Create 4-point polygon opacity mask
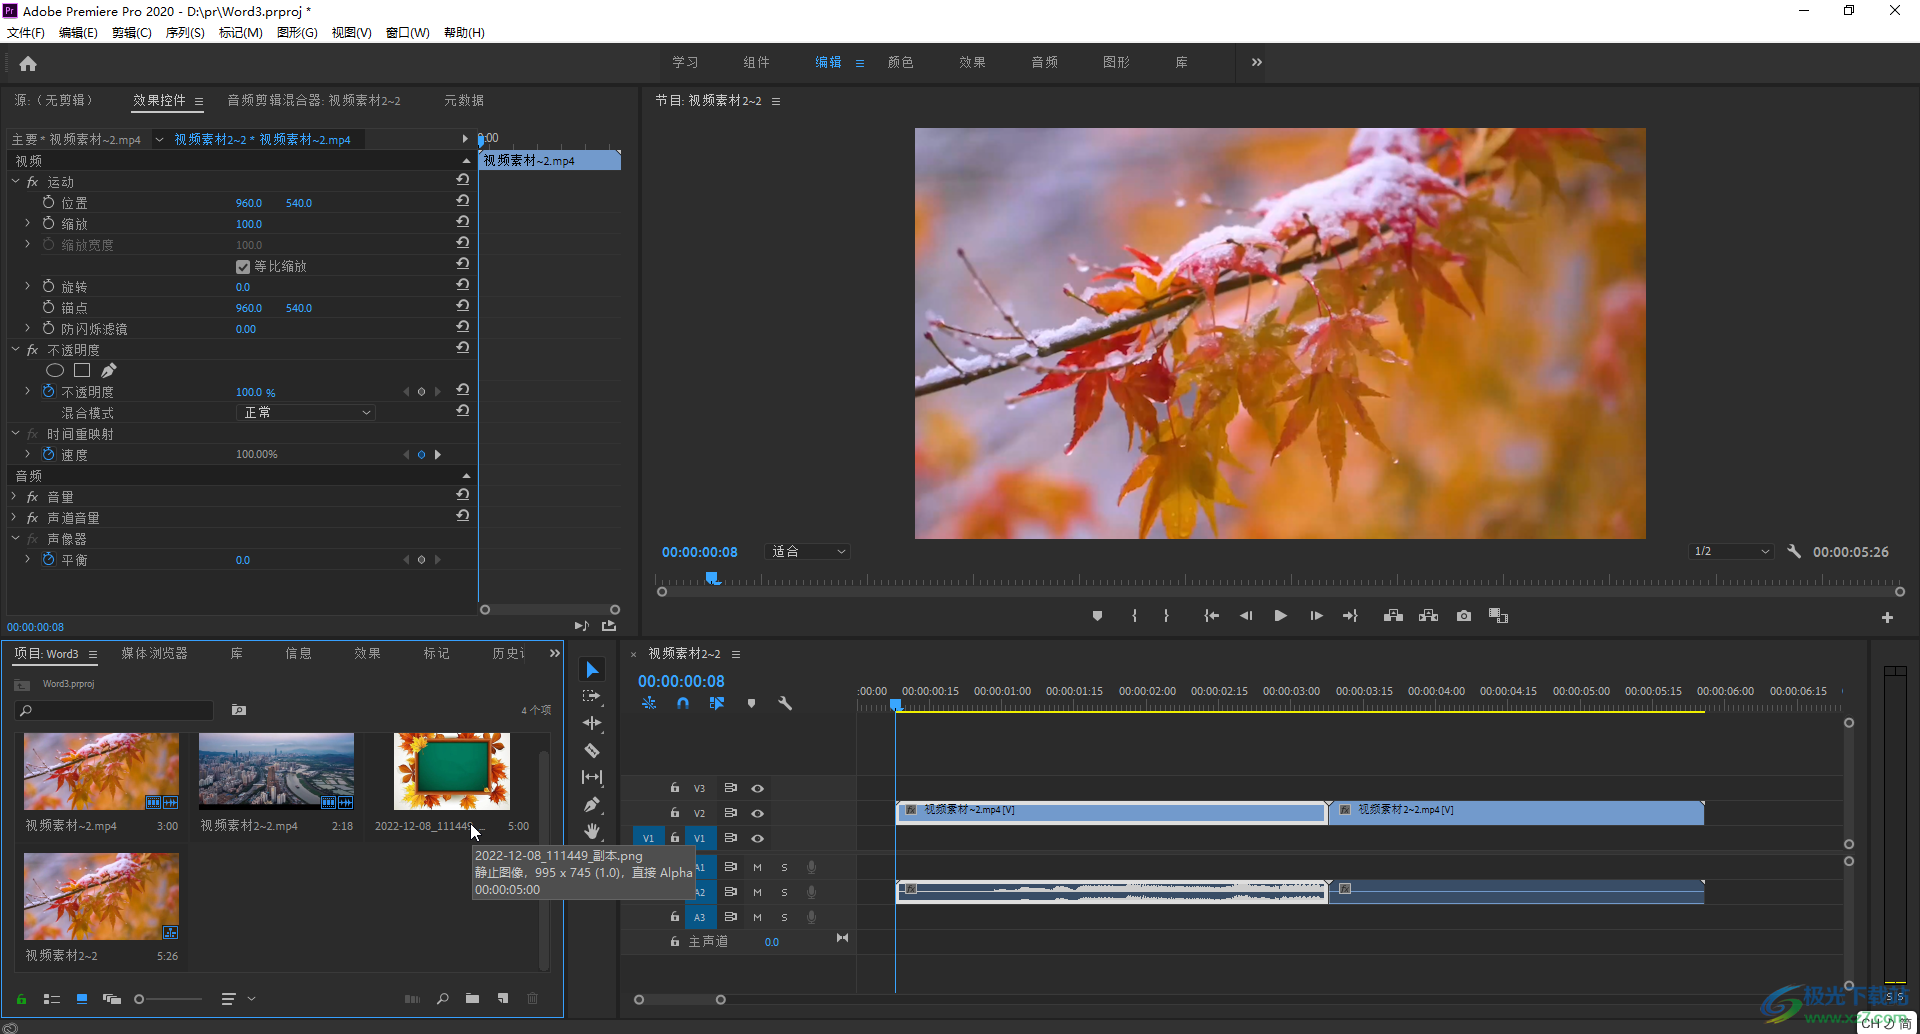The width and height of the screenshot is (1920, 1034). pos(82,370)
